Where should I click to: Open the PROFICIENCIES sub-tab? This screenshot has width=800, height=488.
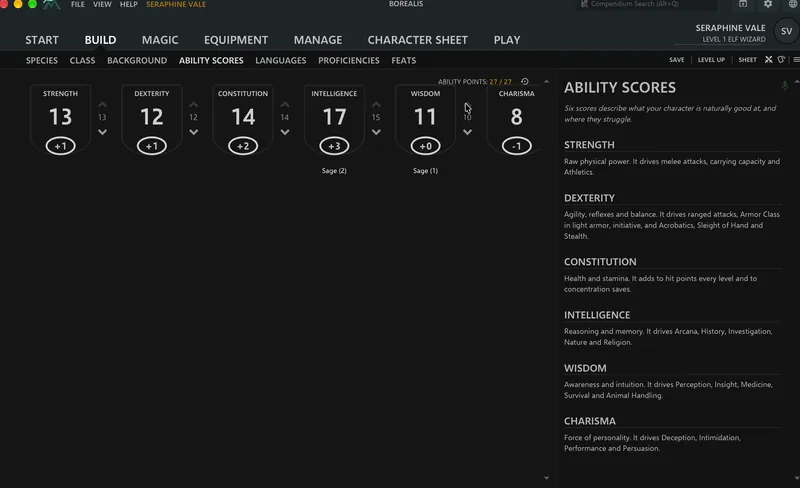pyautogui.click(x=348, y=60)
